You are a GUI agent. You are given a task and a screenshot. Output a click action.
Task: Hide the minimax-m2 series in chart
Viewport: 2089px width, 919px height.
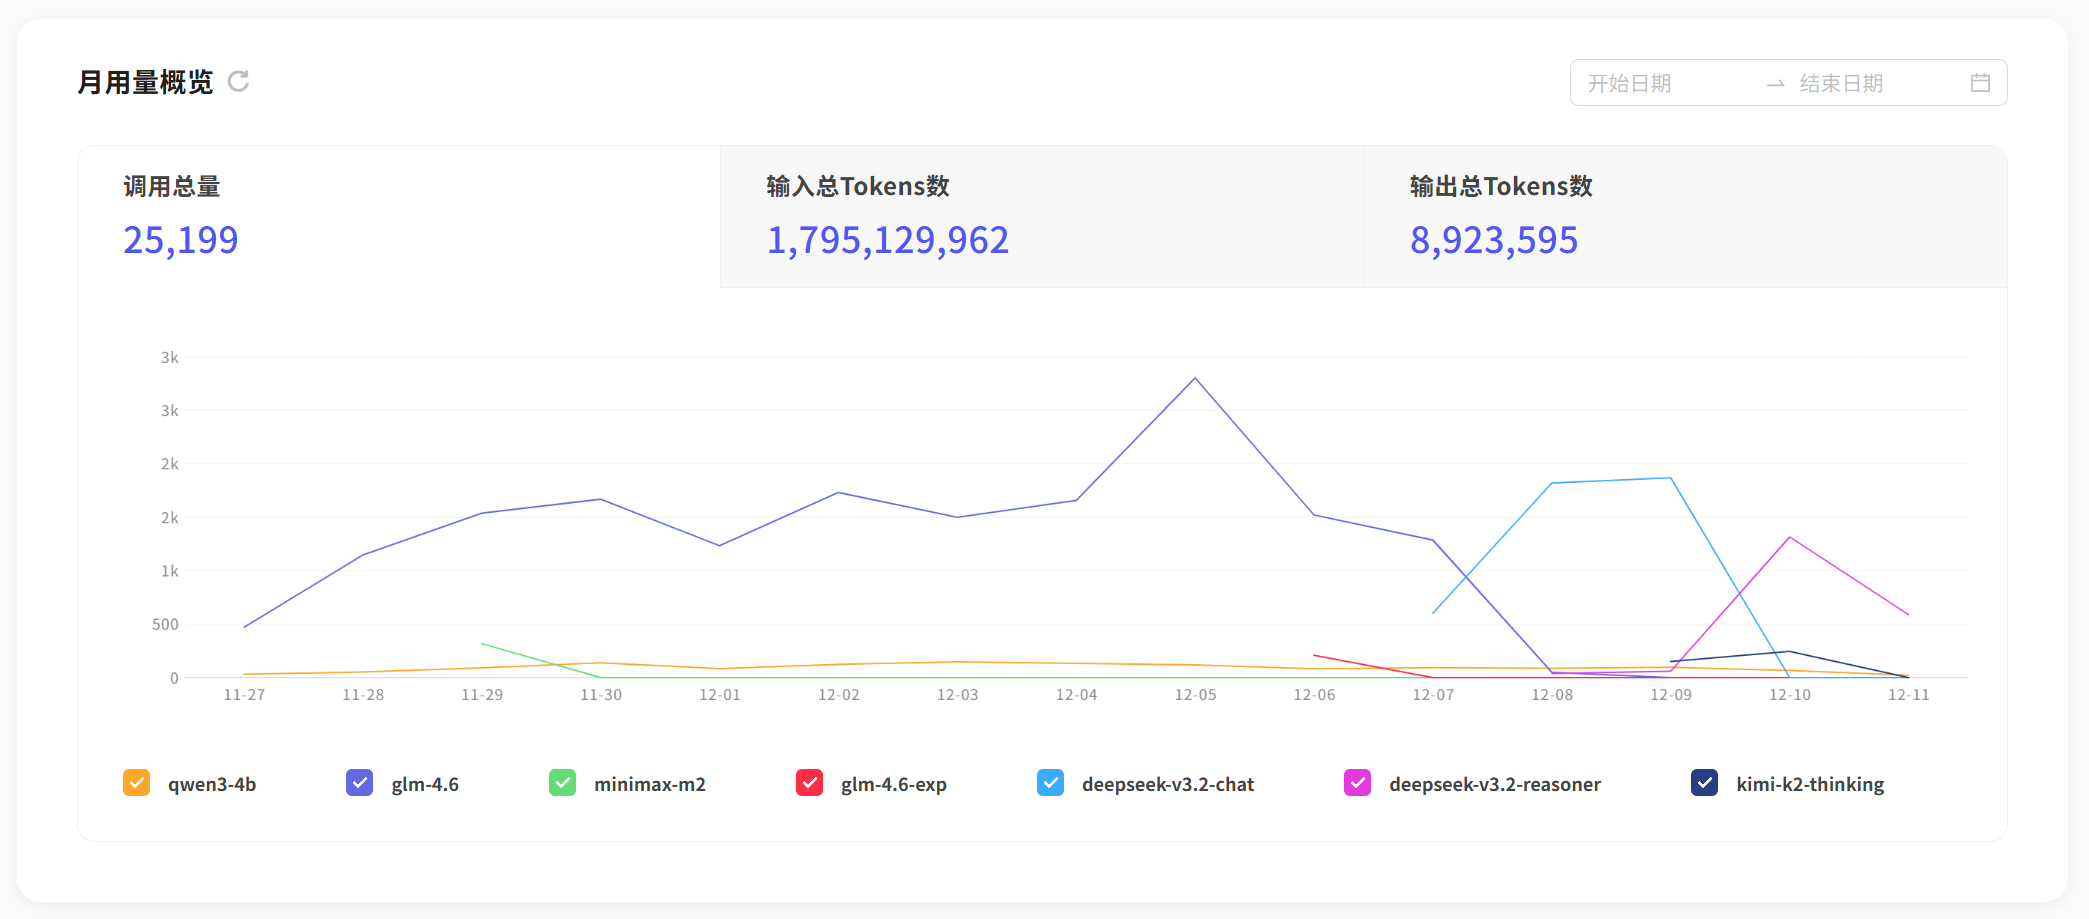[x=562, y=783]
